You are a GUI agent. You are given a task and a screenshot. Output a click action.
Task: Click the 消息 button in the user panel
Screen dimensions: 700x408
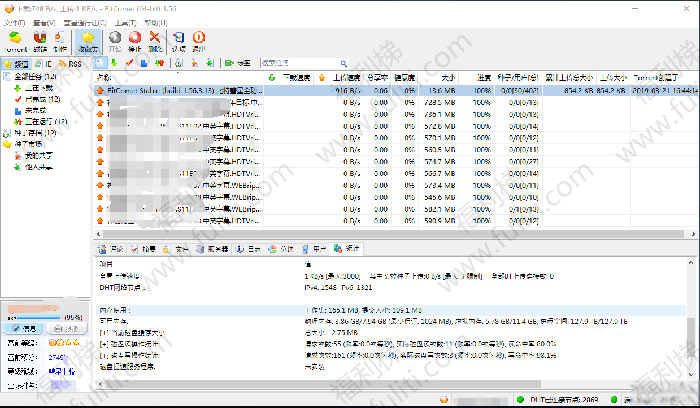(x=31, y=328)
